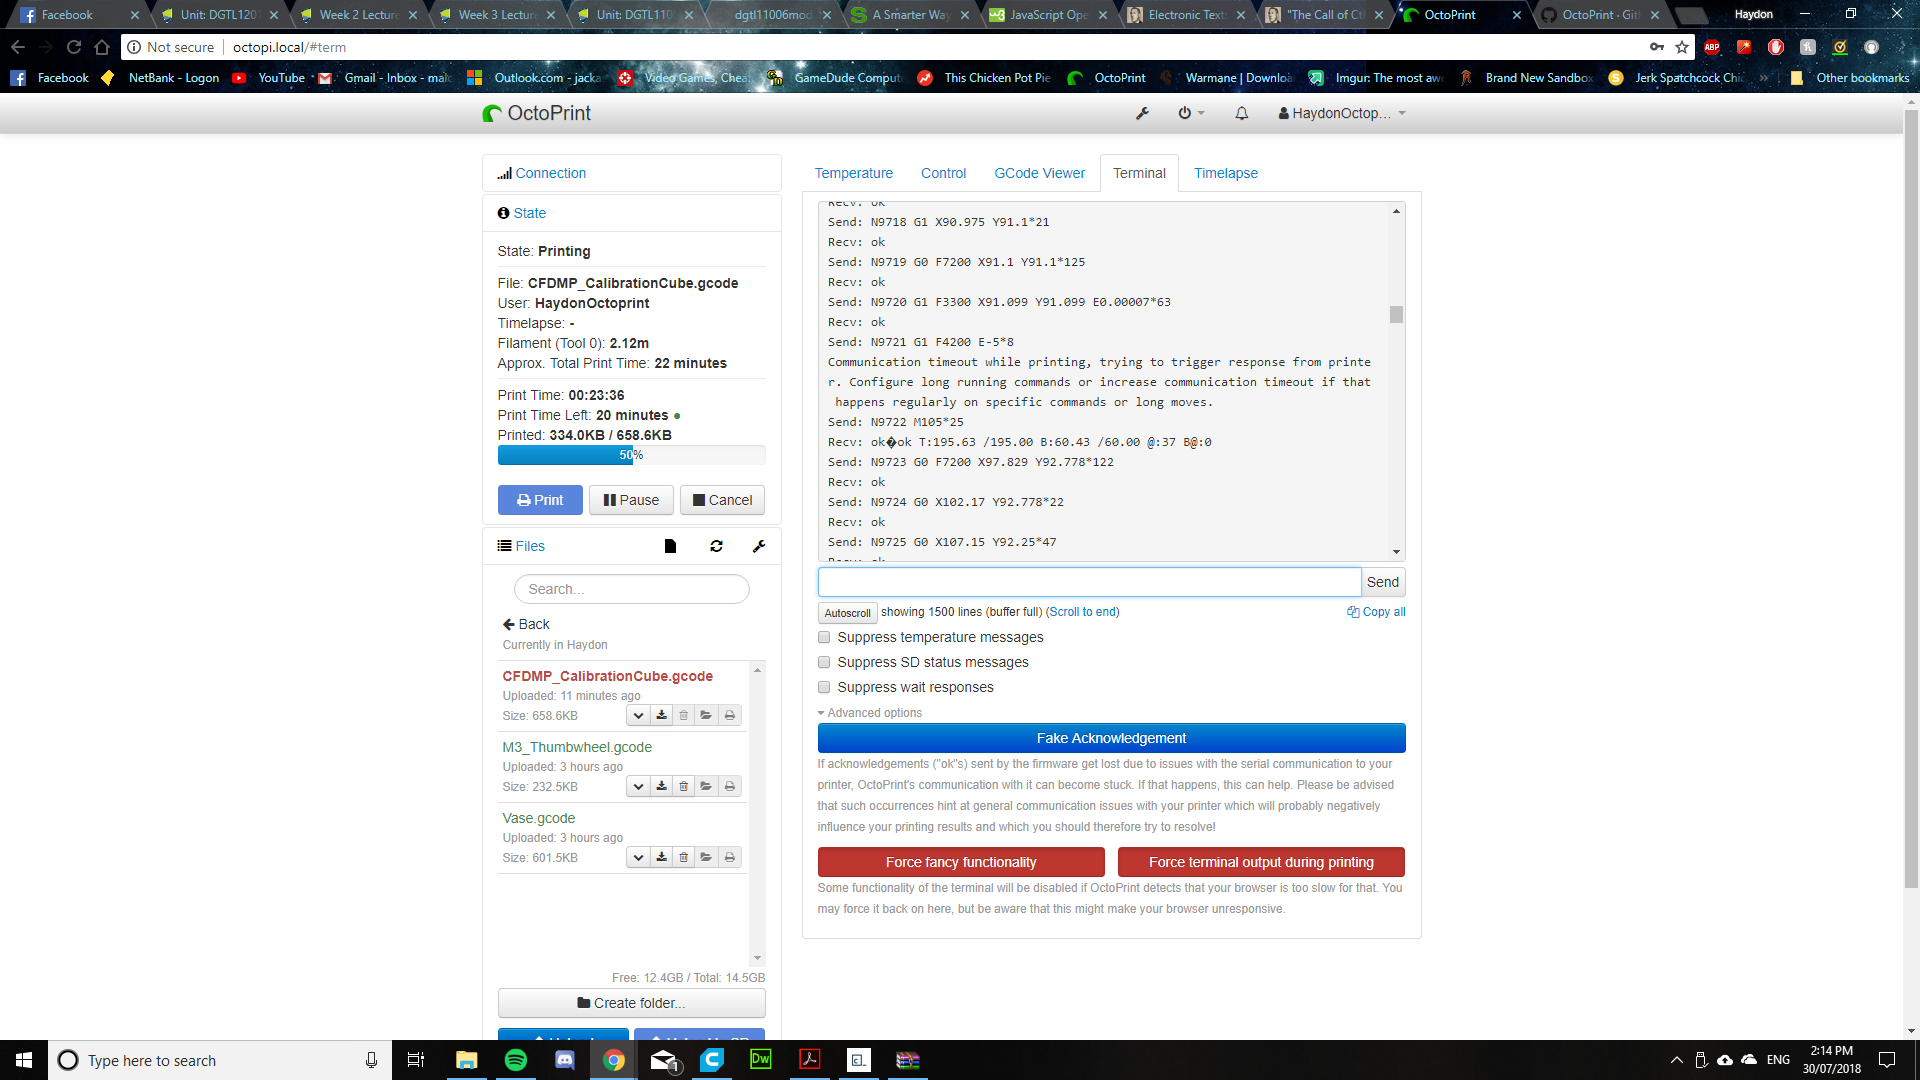Expand file details for CFDMP_CalibrationCube.gcode
The height and width of the screenshot is (1080, 1920).
click(x=638, y=715)
